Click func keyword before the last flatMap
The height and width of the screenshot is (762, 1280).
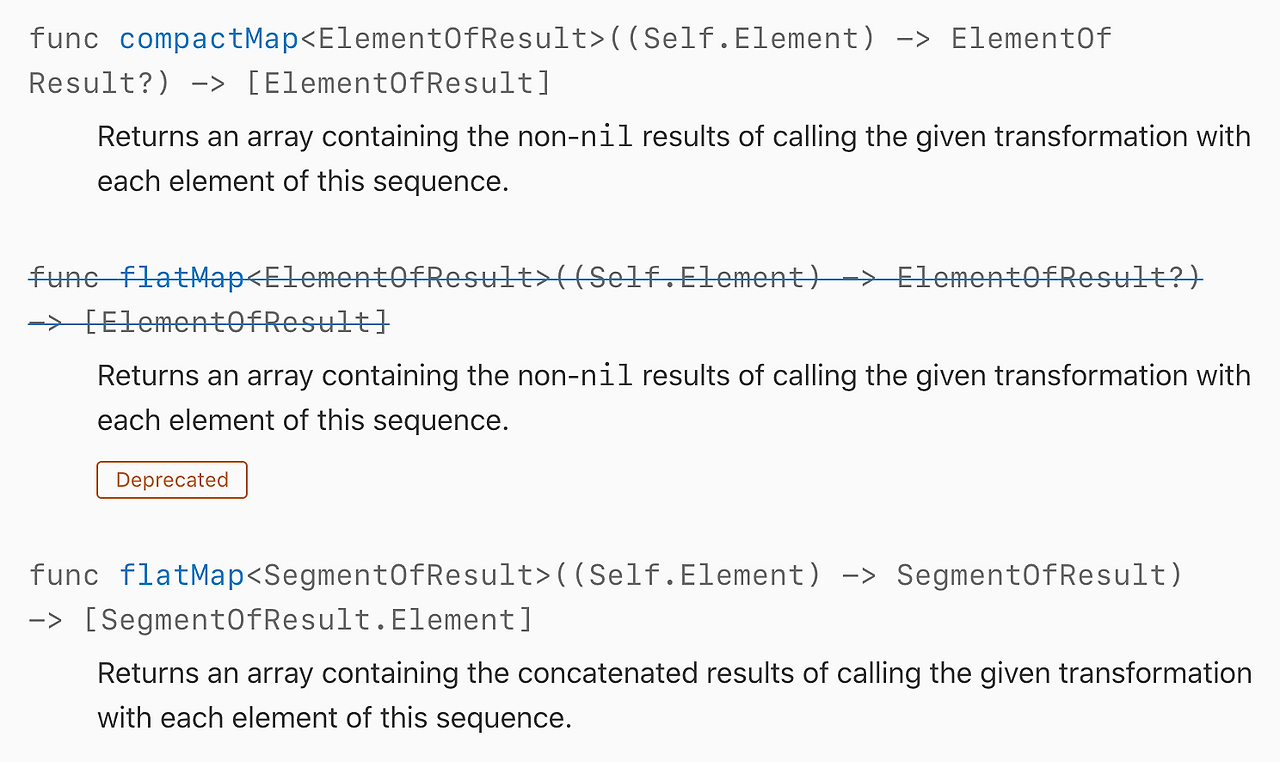tap(64, 575)
